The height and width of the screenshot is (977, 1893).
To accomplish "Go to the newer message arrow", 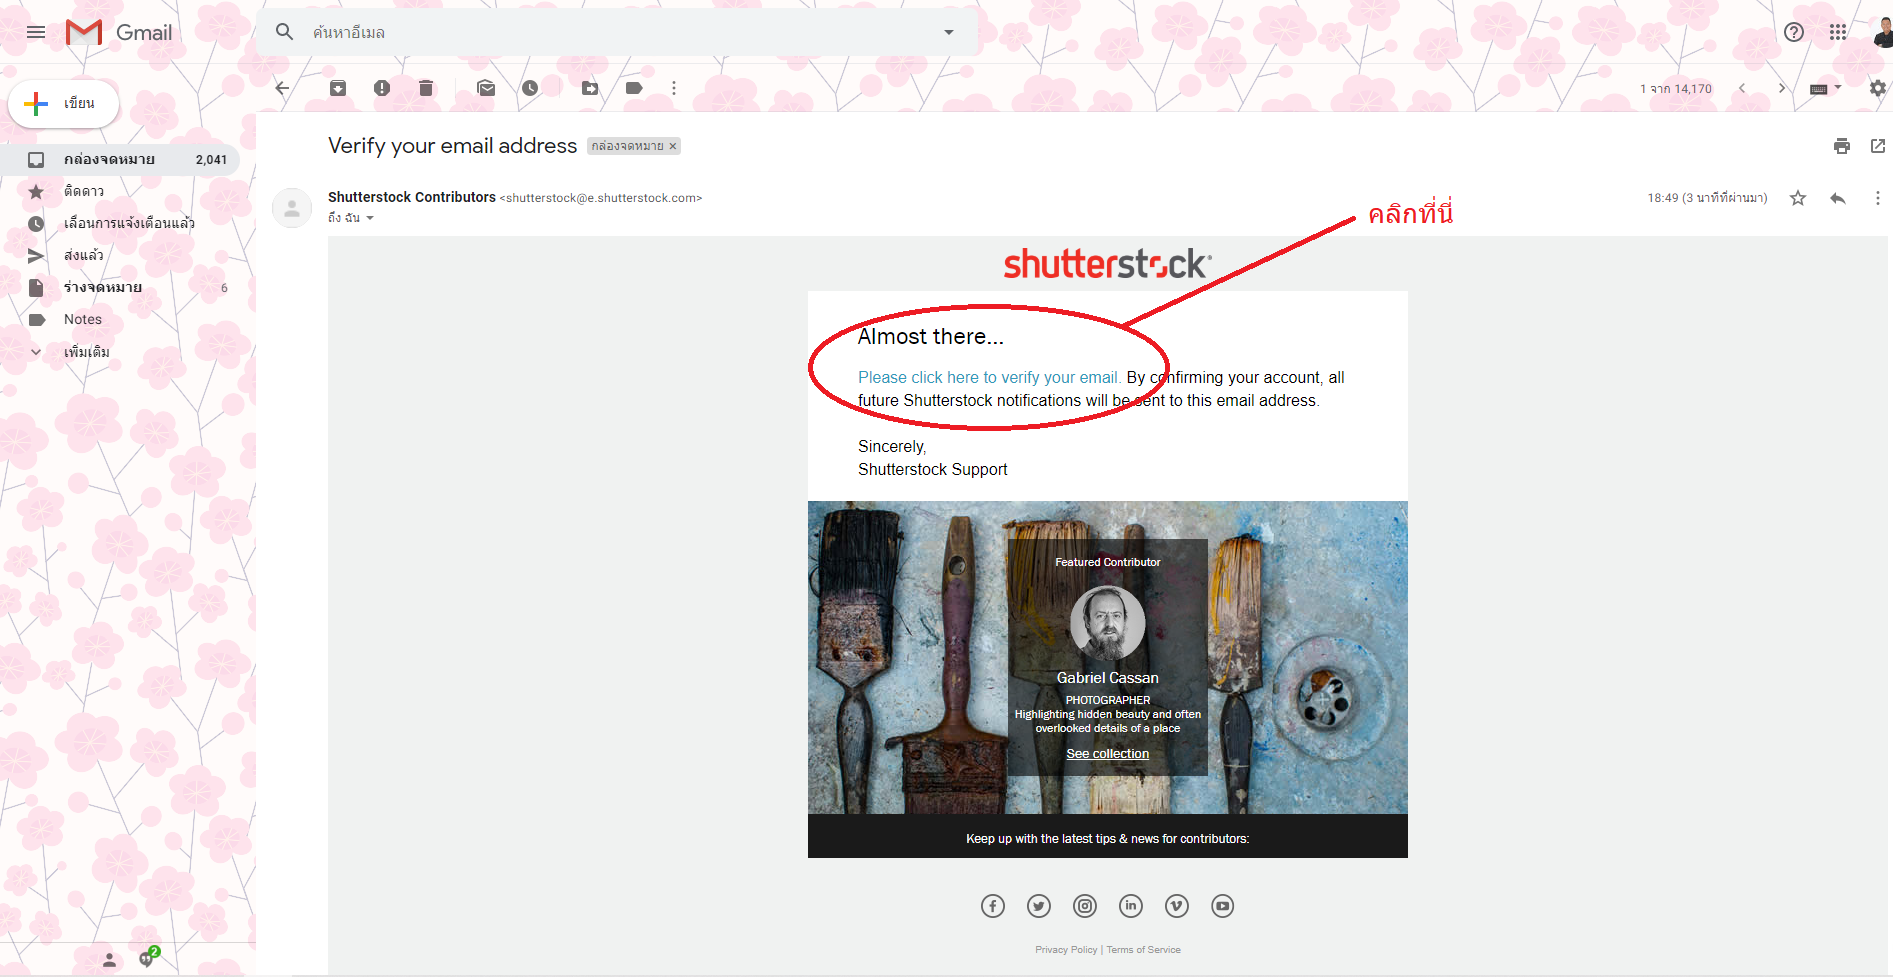I will (x=1742, y=88).
